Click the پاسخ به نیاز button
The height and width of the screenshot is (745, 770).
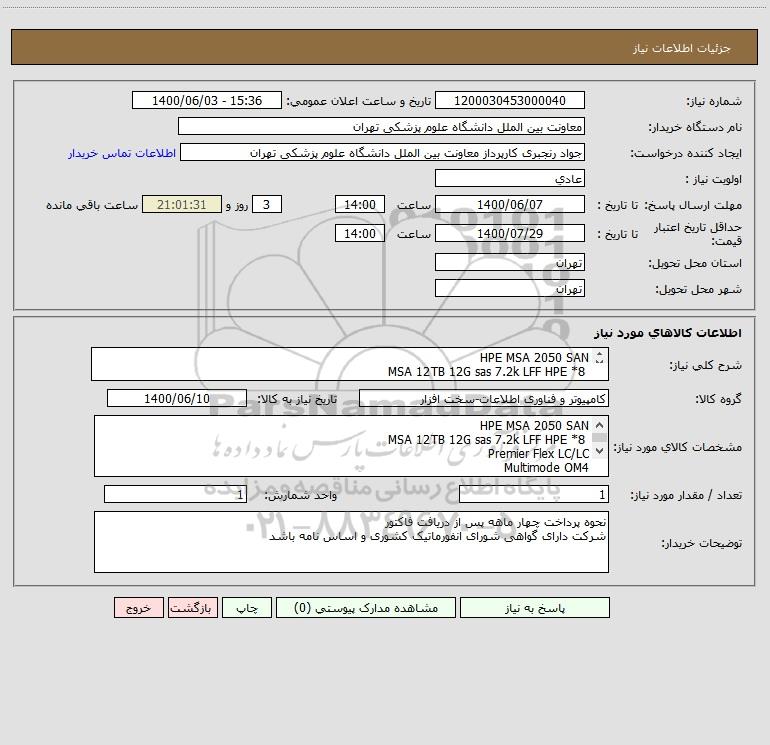535,607
